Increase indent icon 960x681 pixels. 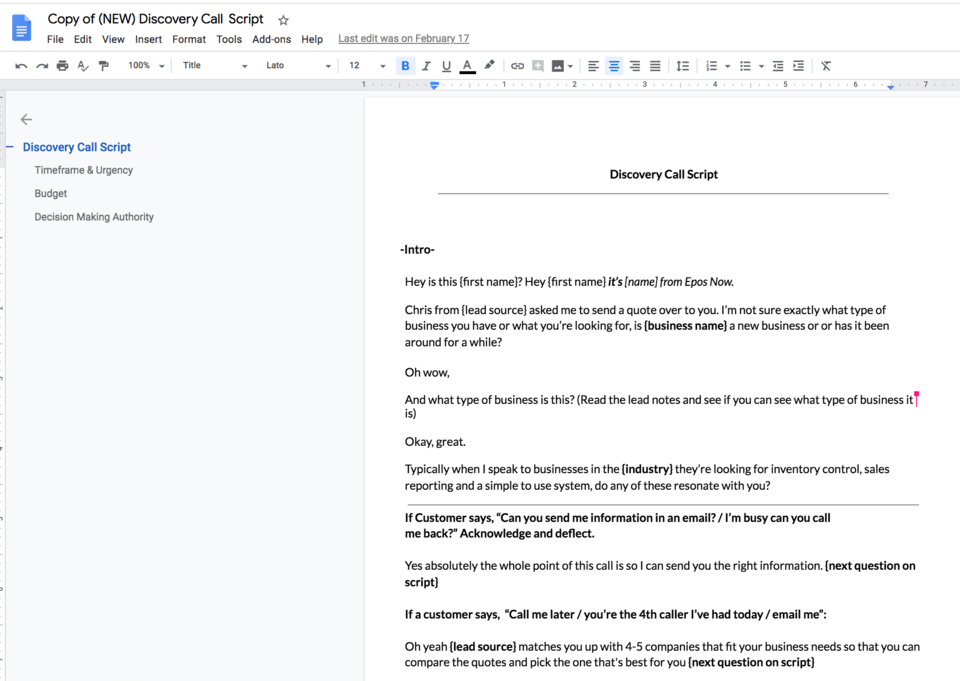(798, 66)
